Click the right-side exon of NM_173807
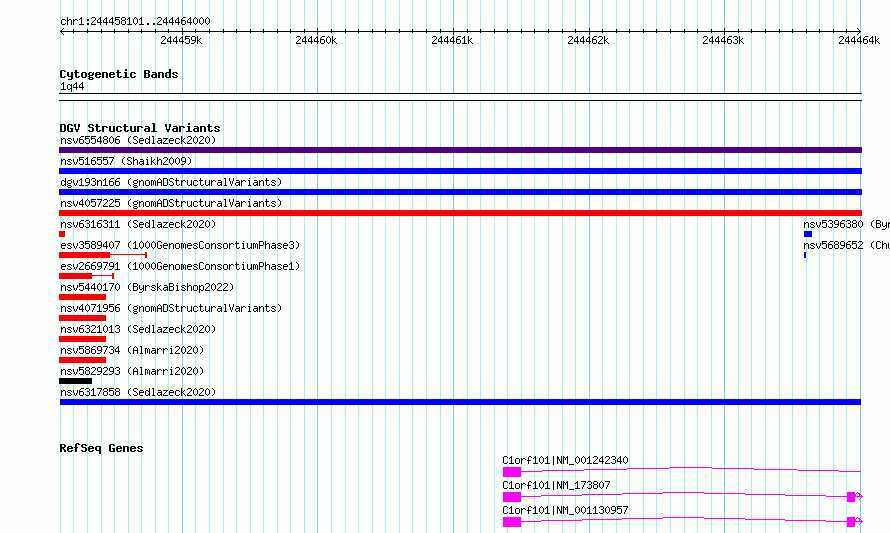The height and width of the screenshot is (533, 890). pos(851,497)
